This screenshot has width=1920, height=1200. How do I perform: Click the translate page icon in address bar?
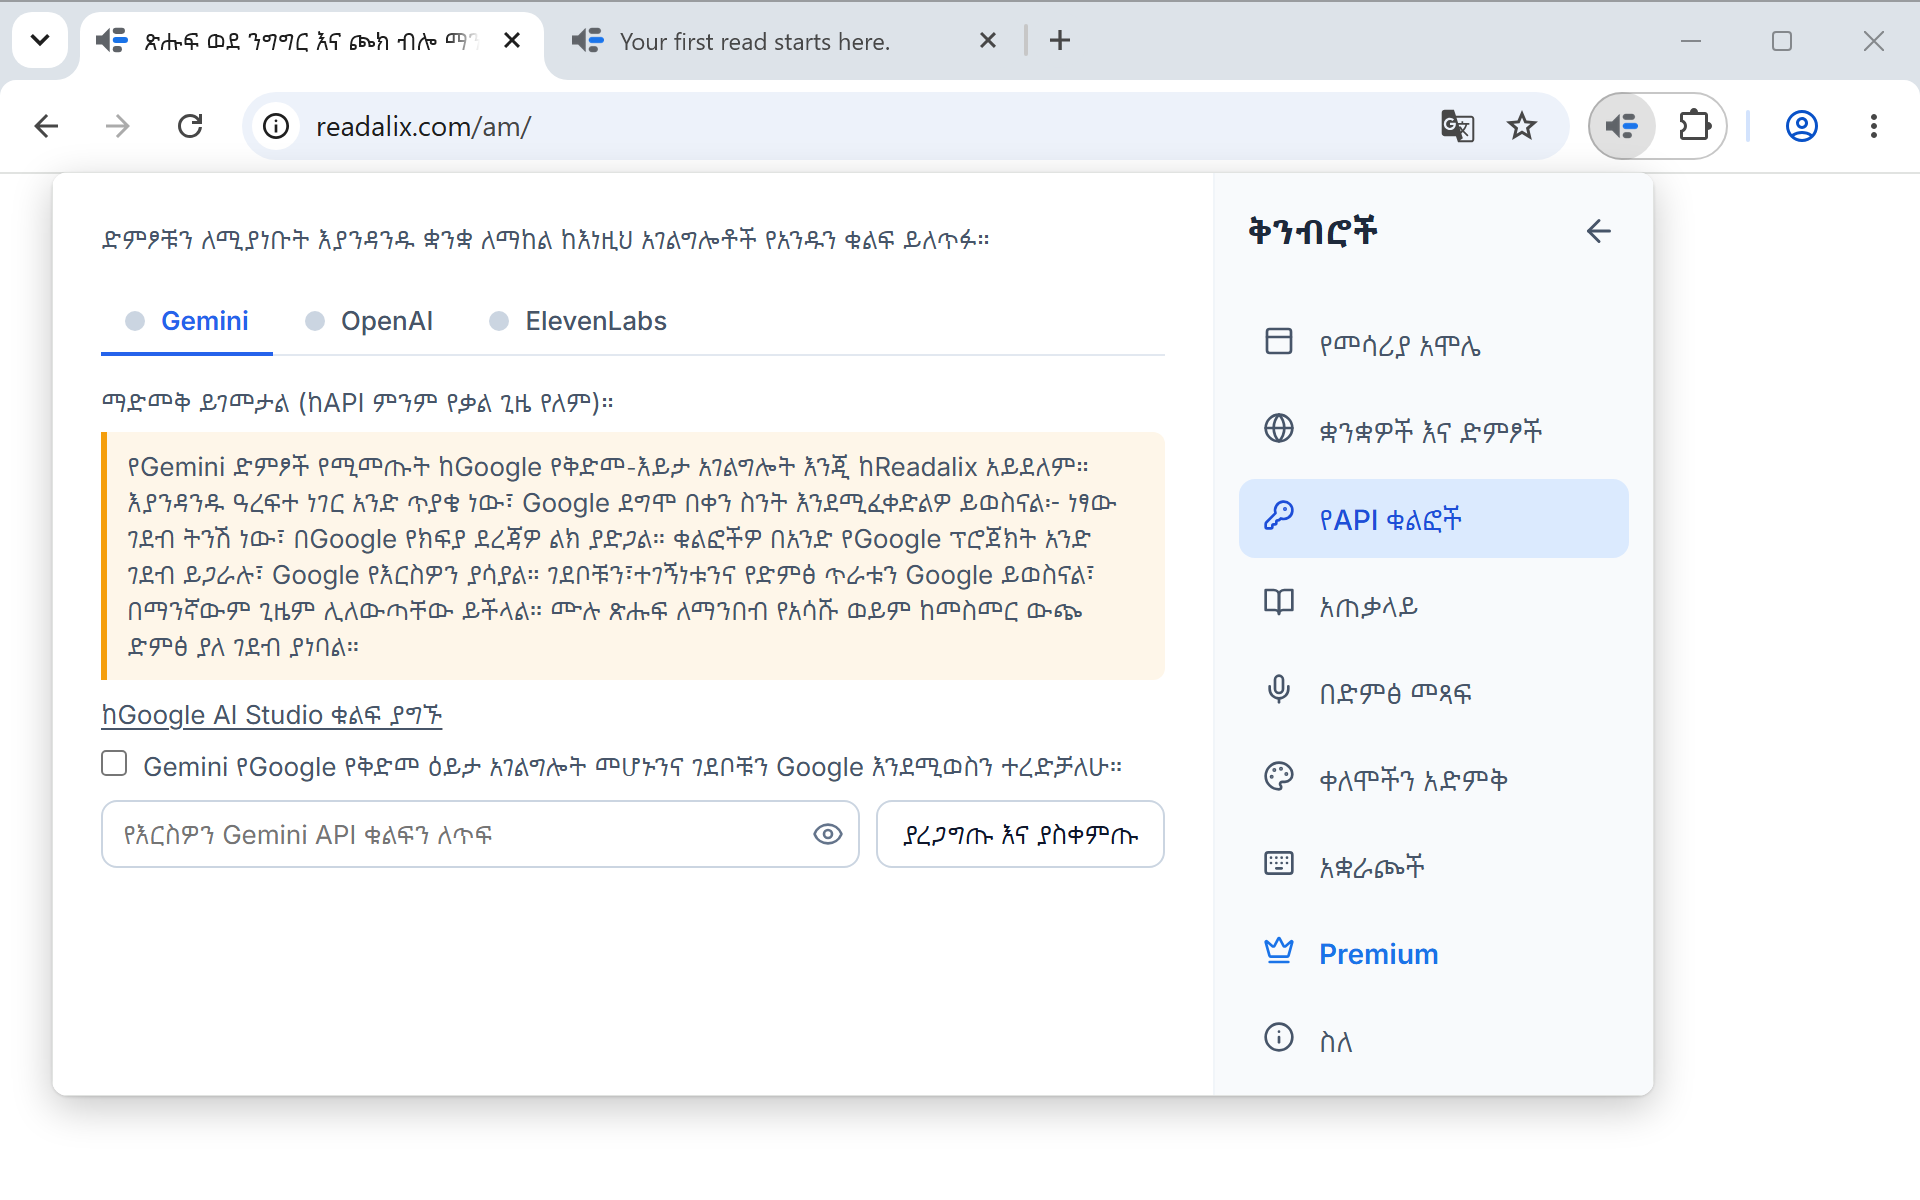[1457, 126]
